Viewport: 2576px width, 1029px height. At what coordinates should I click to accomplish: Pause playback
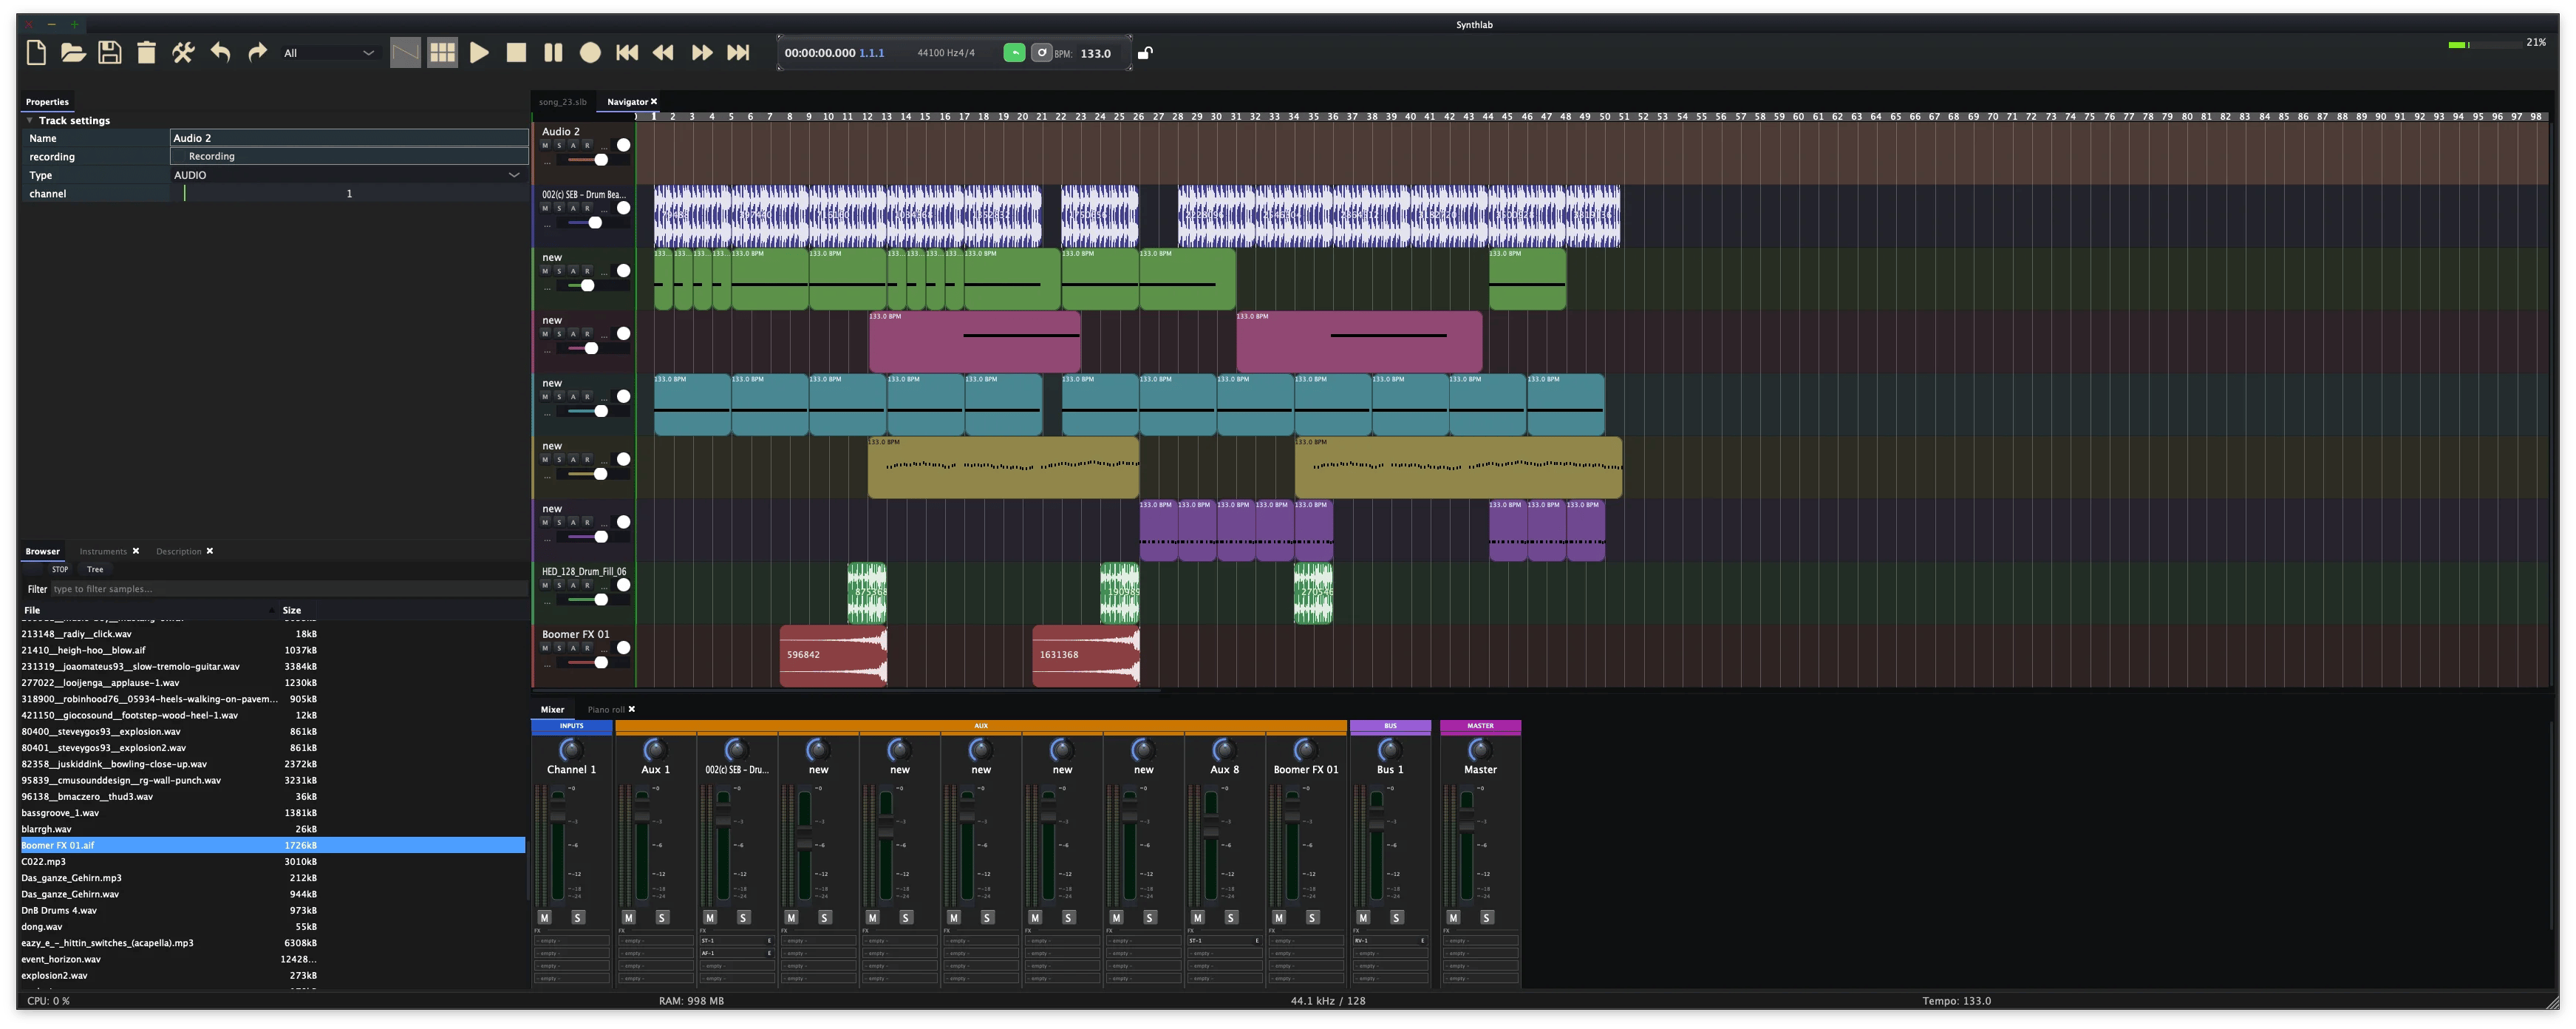click(x=553, y=53)
